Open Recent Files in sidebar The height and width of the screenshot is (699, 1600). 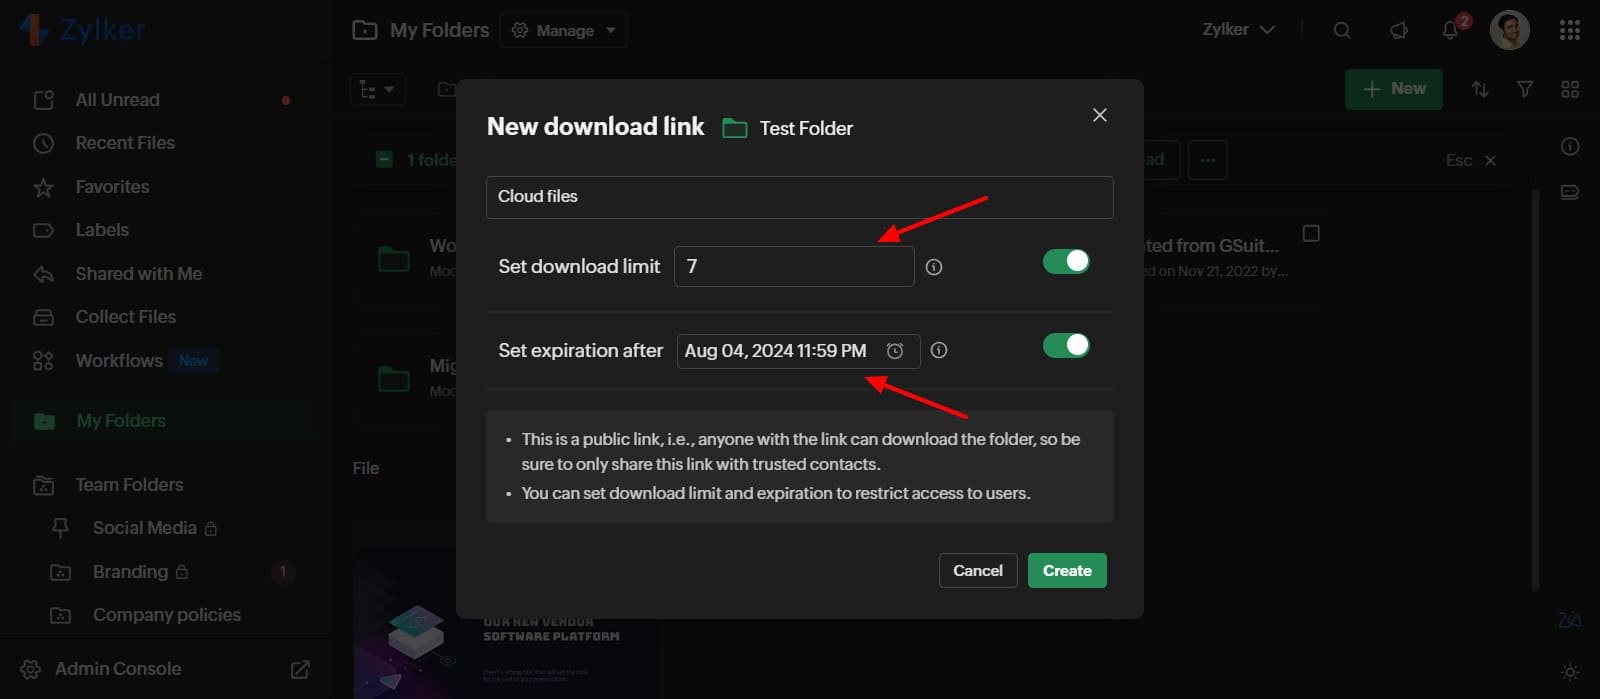coord(125,143)
